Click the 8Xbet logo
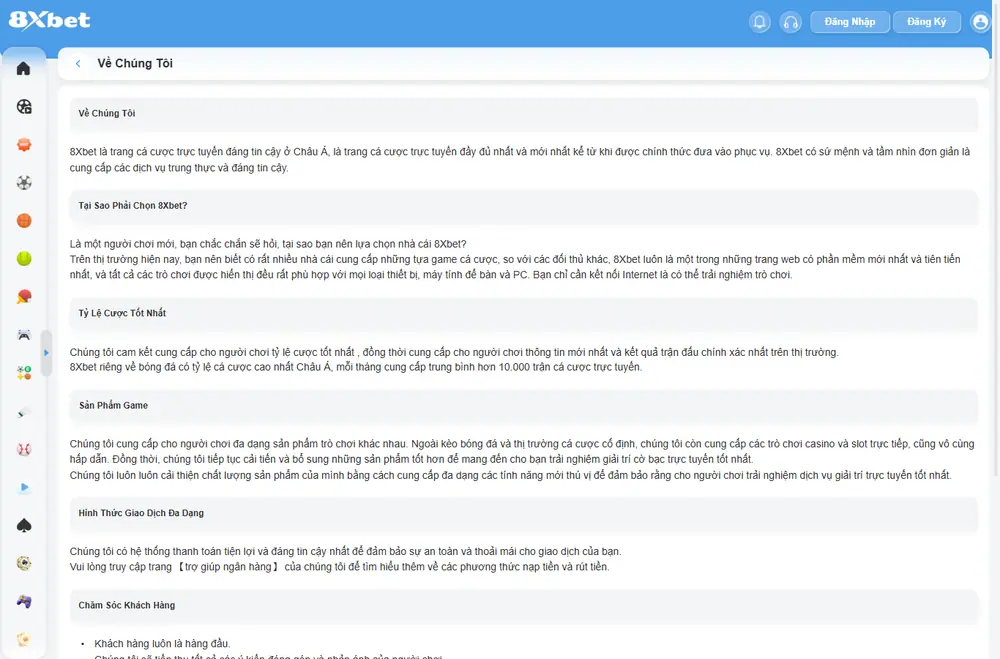This screenshot has width=1000, height=659. click(x=50, y=20)
